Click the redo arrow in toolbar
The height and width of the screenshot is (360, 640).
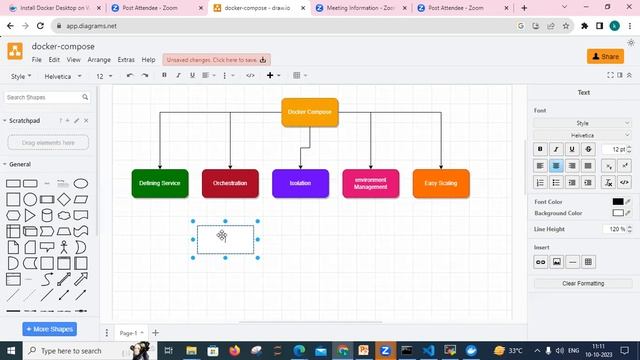pos(144,76)
